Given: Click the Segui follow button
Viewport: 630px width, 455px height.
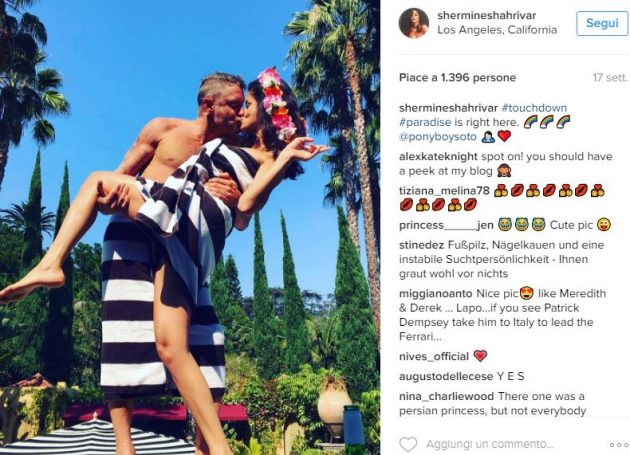Looking at the screenshot, I should [x=602, y=23].
